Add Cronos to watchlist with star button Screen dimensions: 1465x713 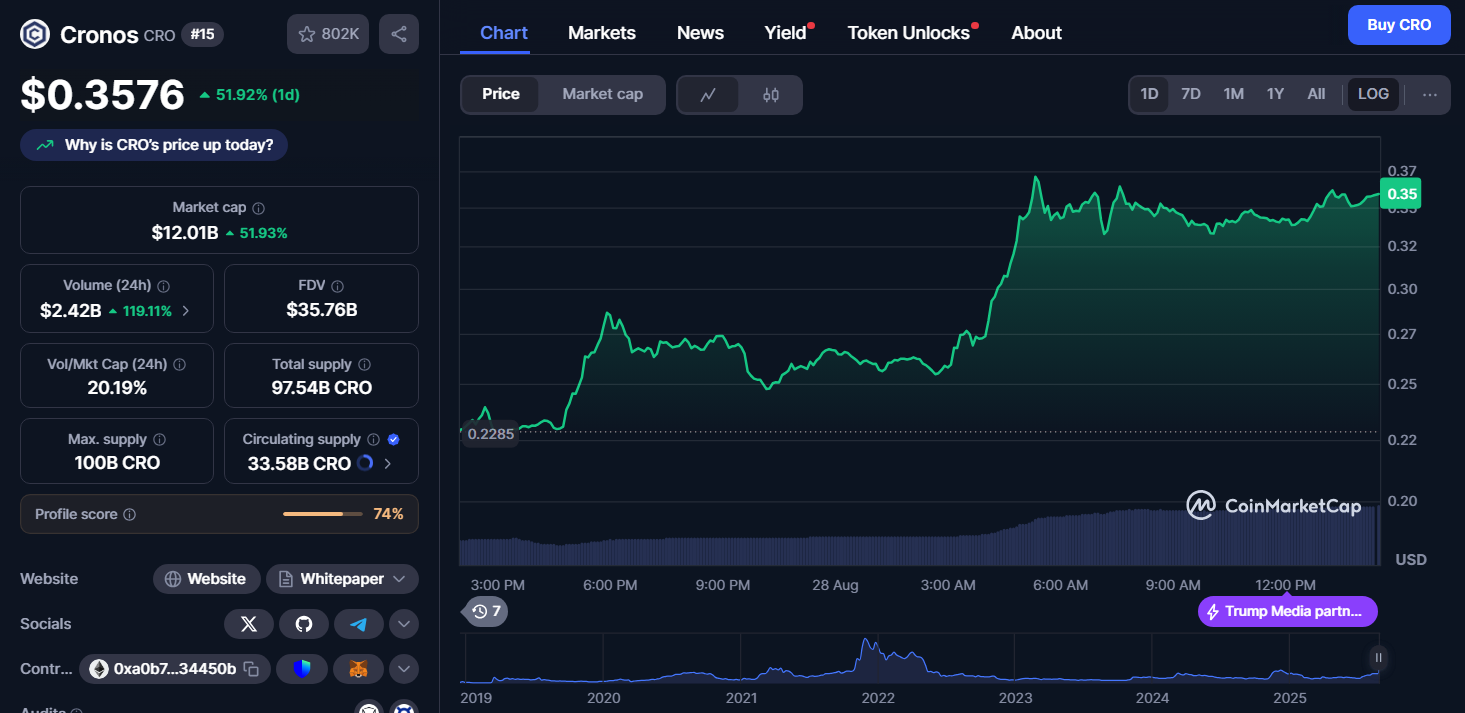pos(328,34)
